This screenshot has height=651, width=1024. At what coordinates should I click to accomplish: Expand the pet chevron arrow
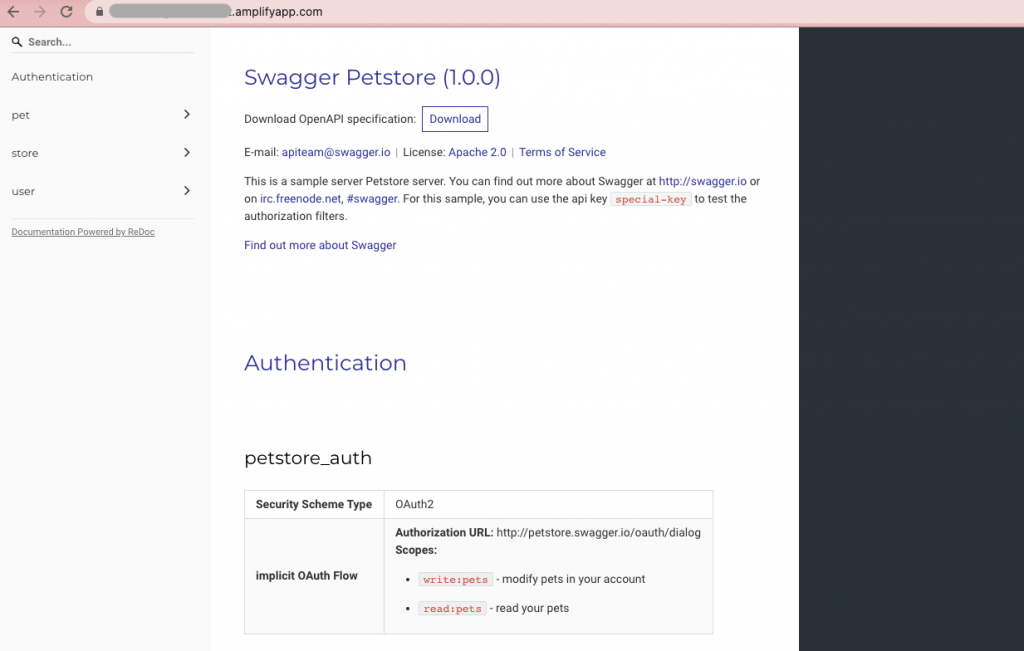[187, 114]
